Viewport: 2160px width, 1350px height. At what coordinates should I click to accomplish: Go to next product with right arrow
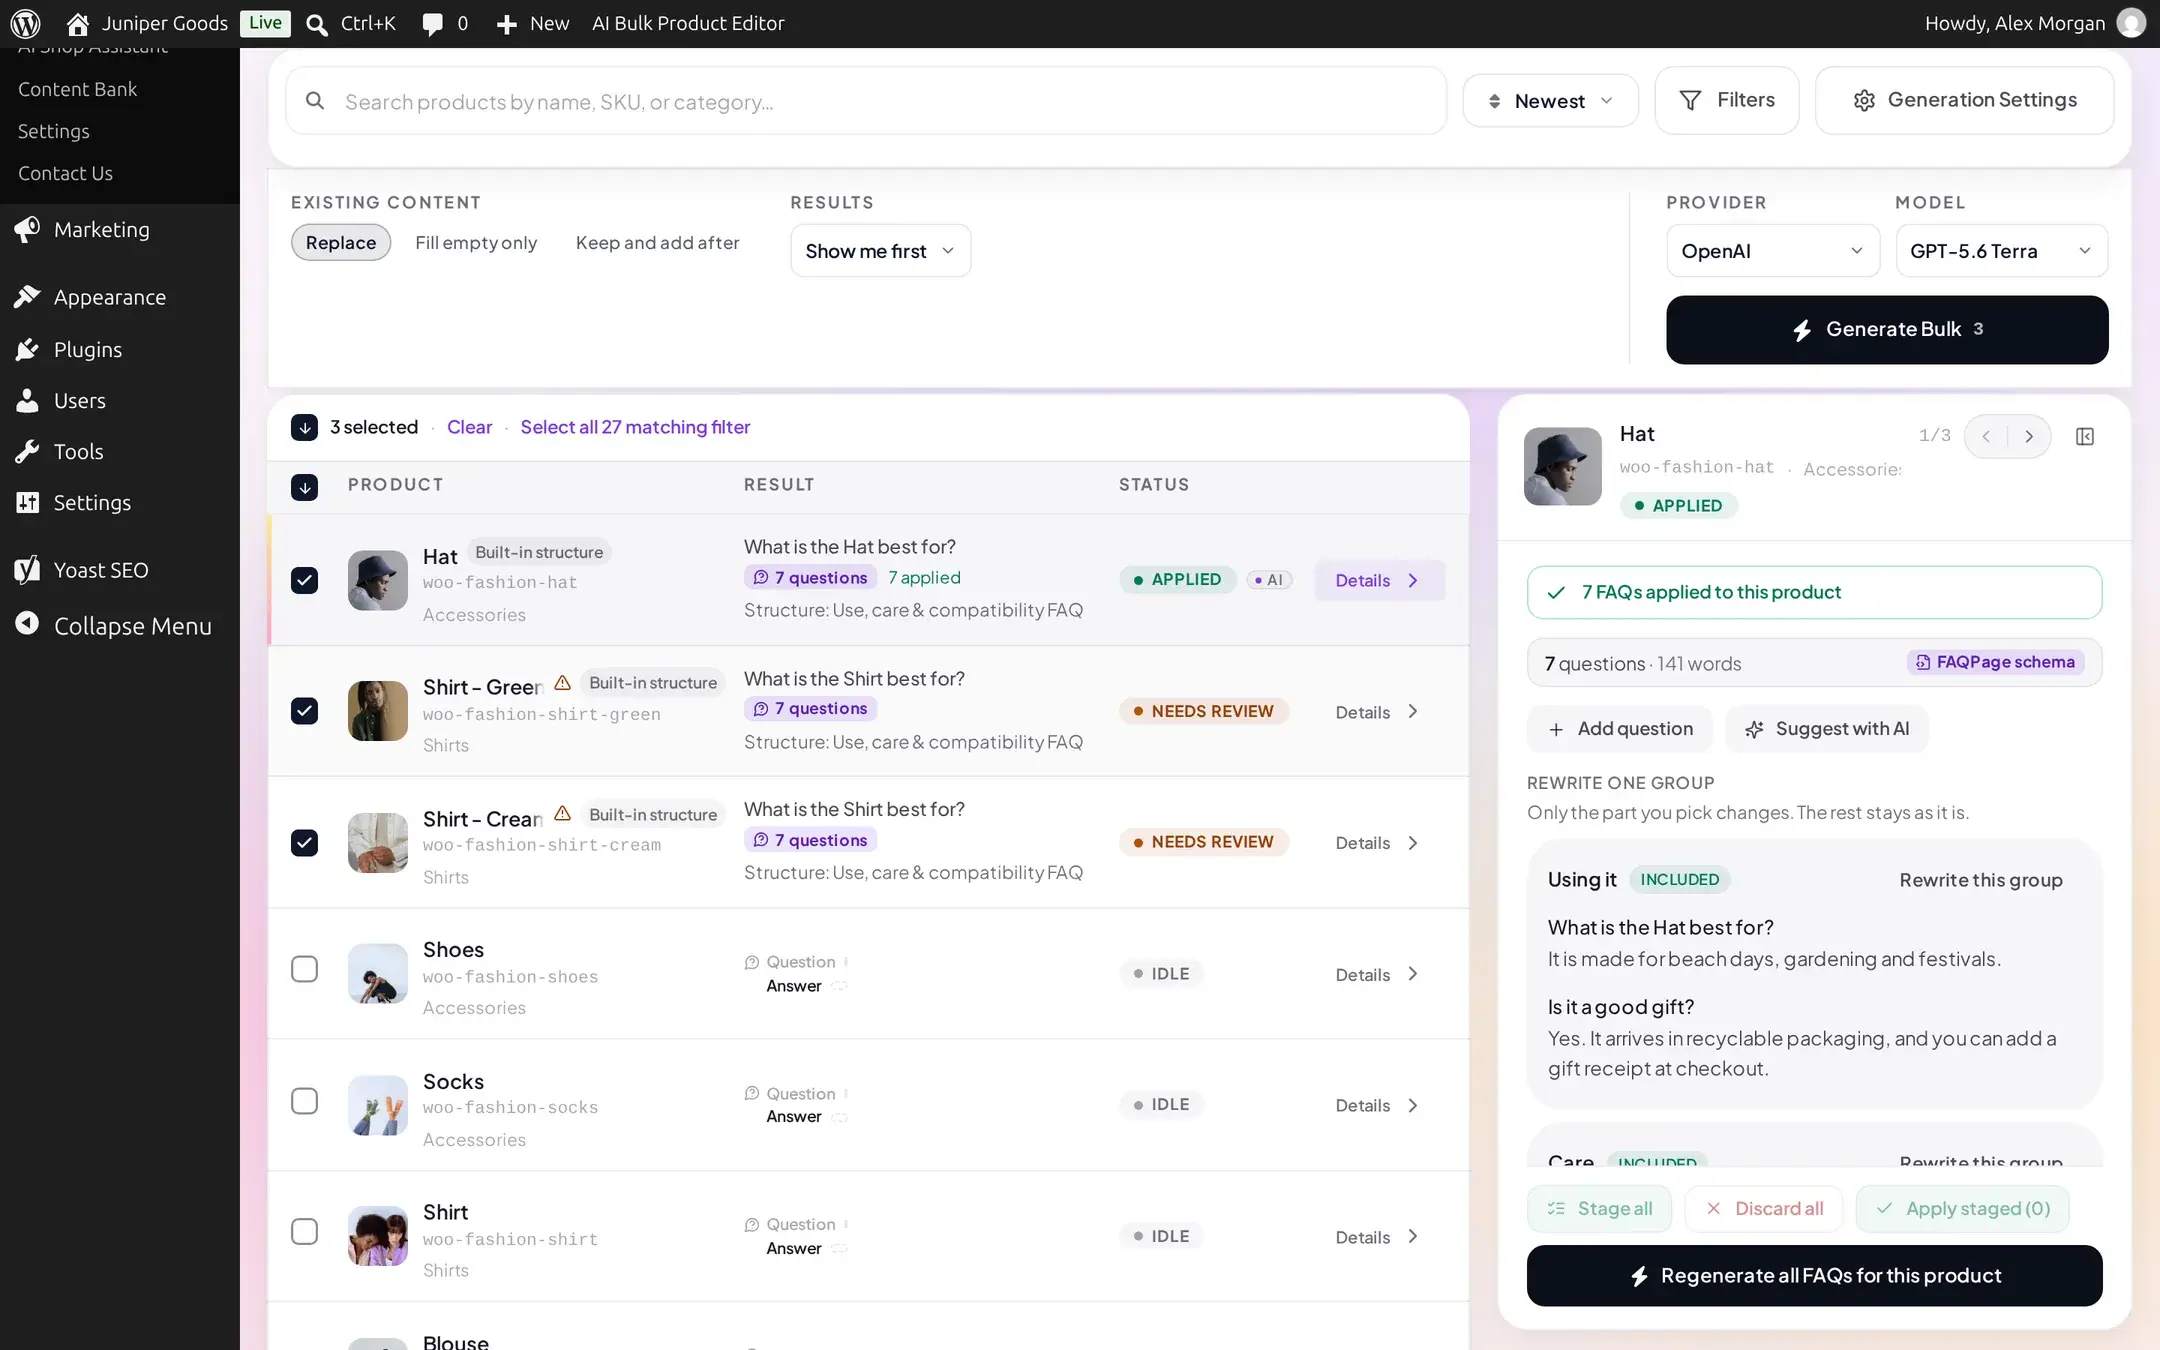point(2029,436)
